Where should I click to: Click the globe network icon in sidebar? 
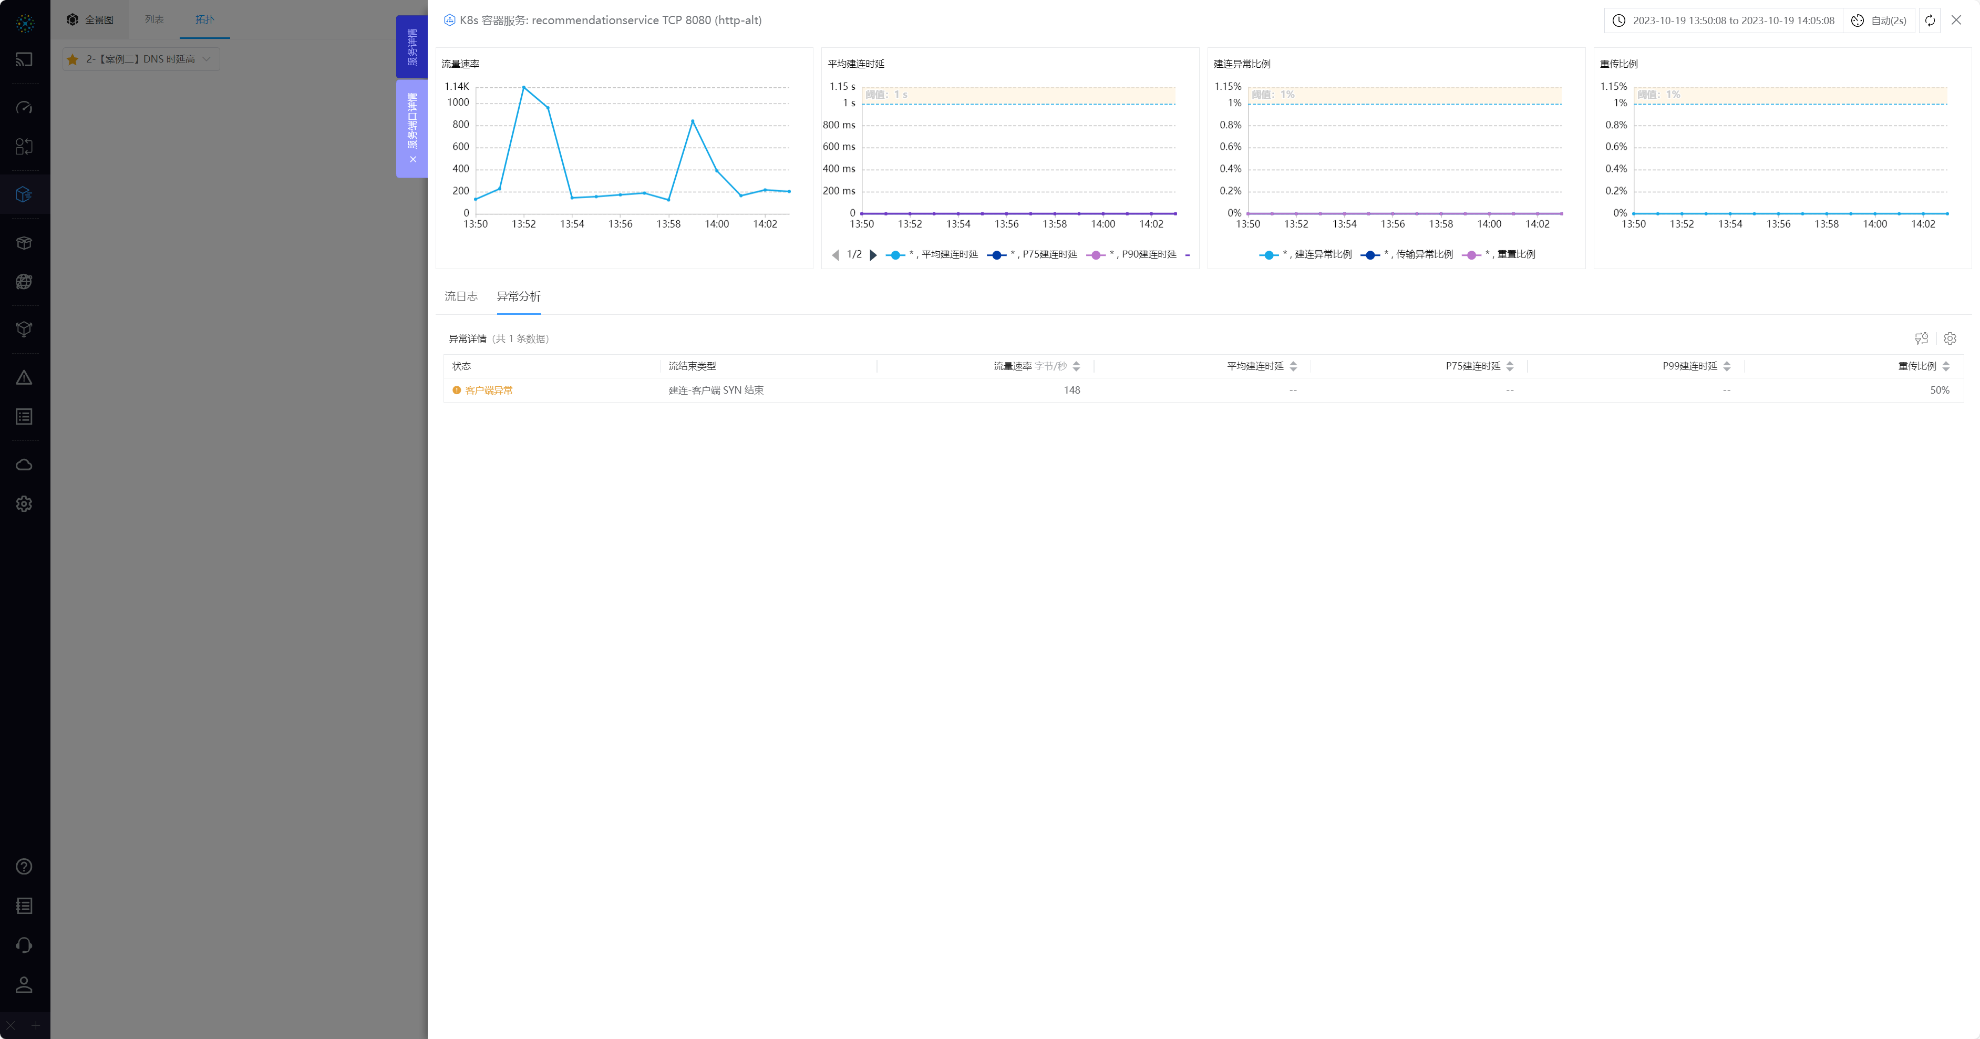[x=24, y=282]
